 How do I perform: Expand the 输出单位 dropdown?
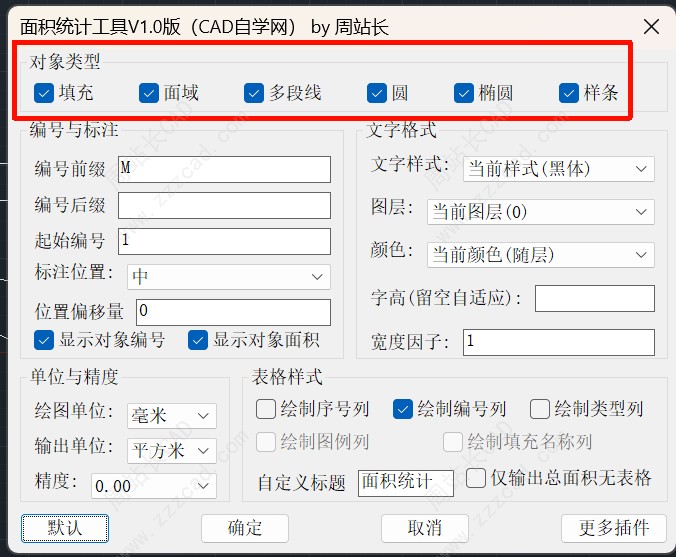pyautogui.click(x=172, y=450)
